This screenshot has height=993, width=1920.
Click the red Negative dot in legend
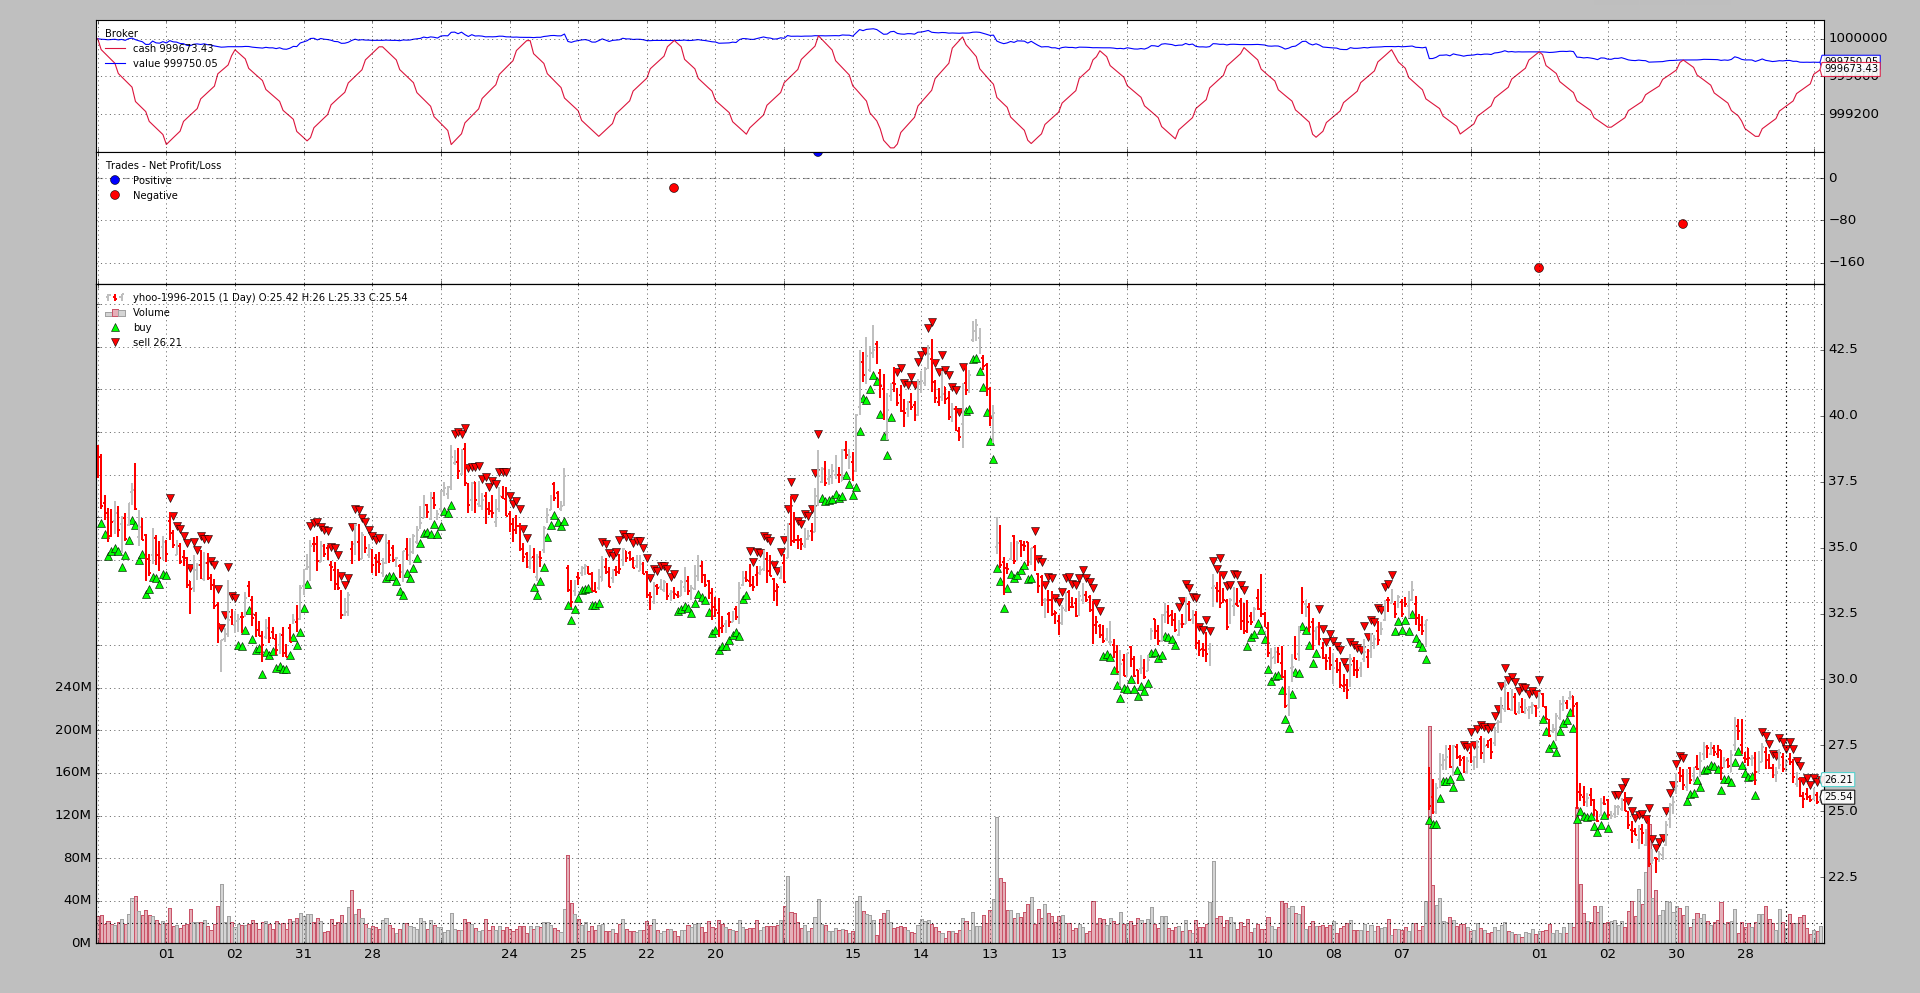click(115, 196)
